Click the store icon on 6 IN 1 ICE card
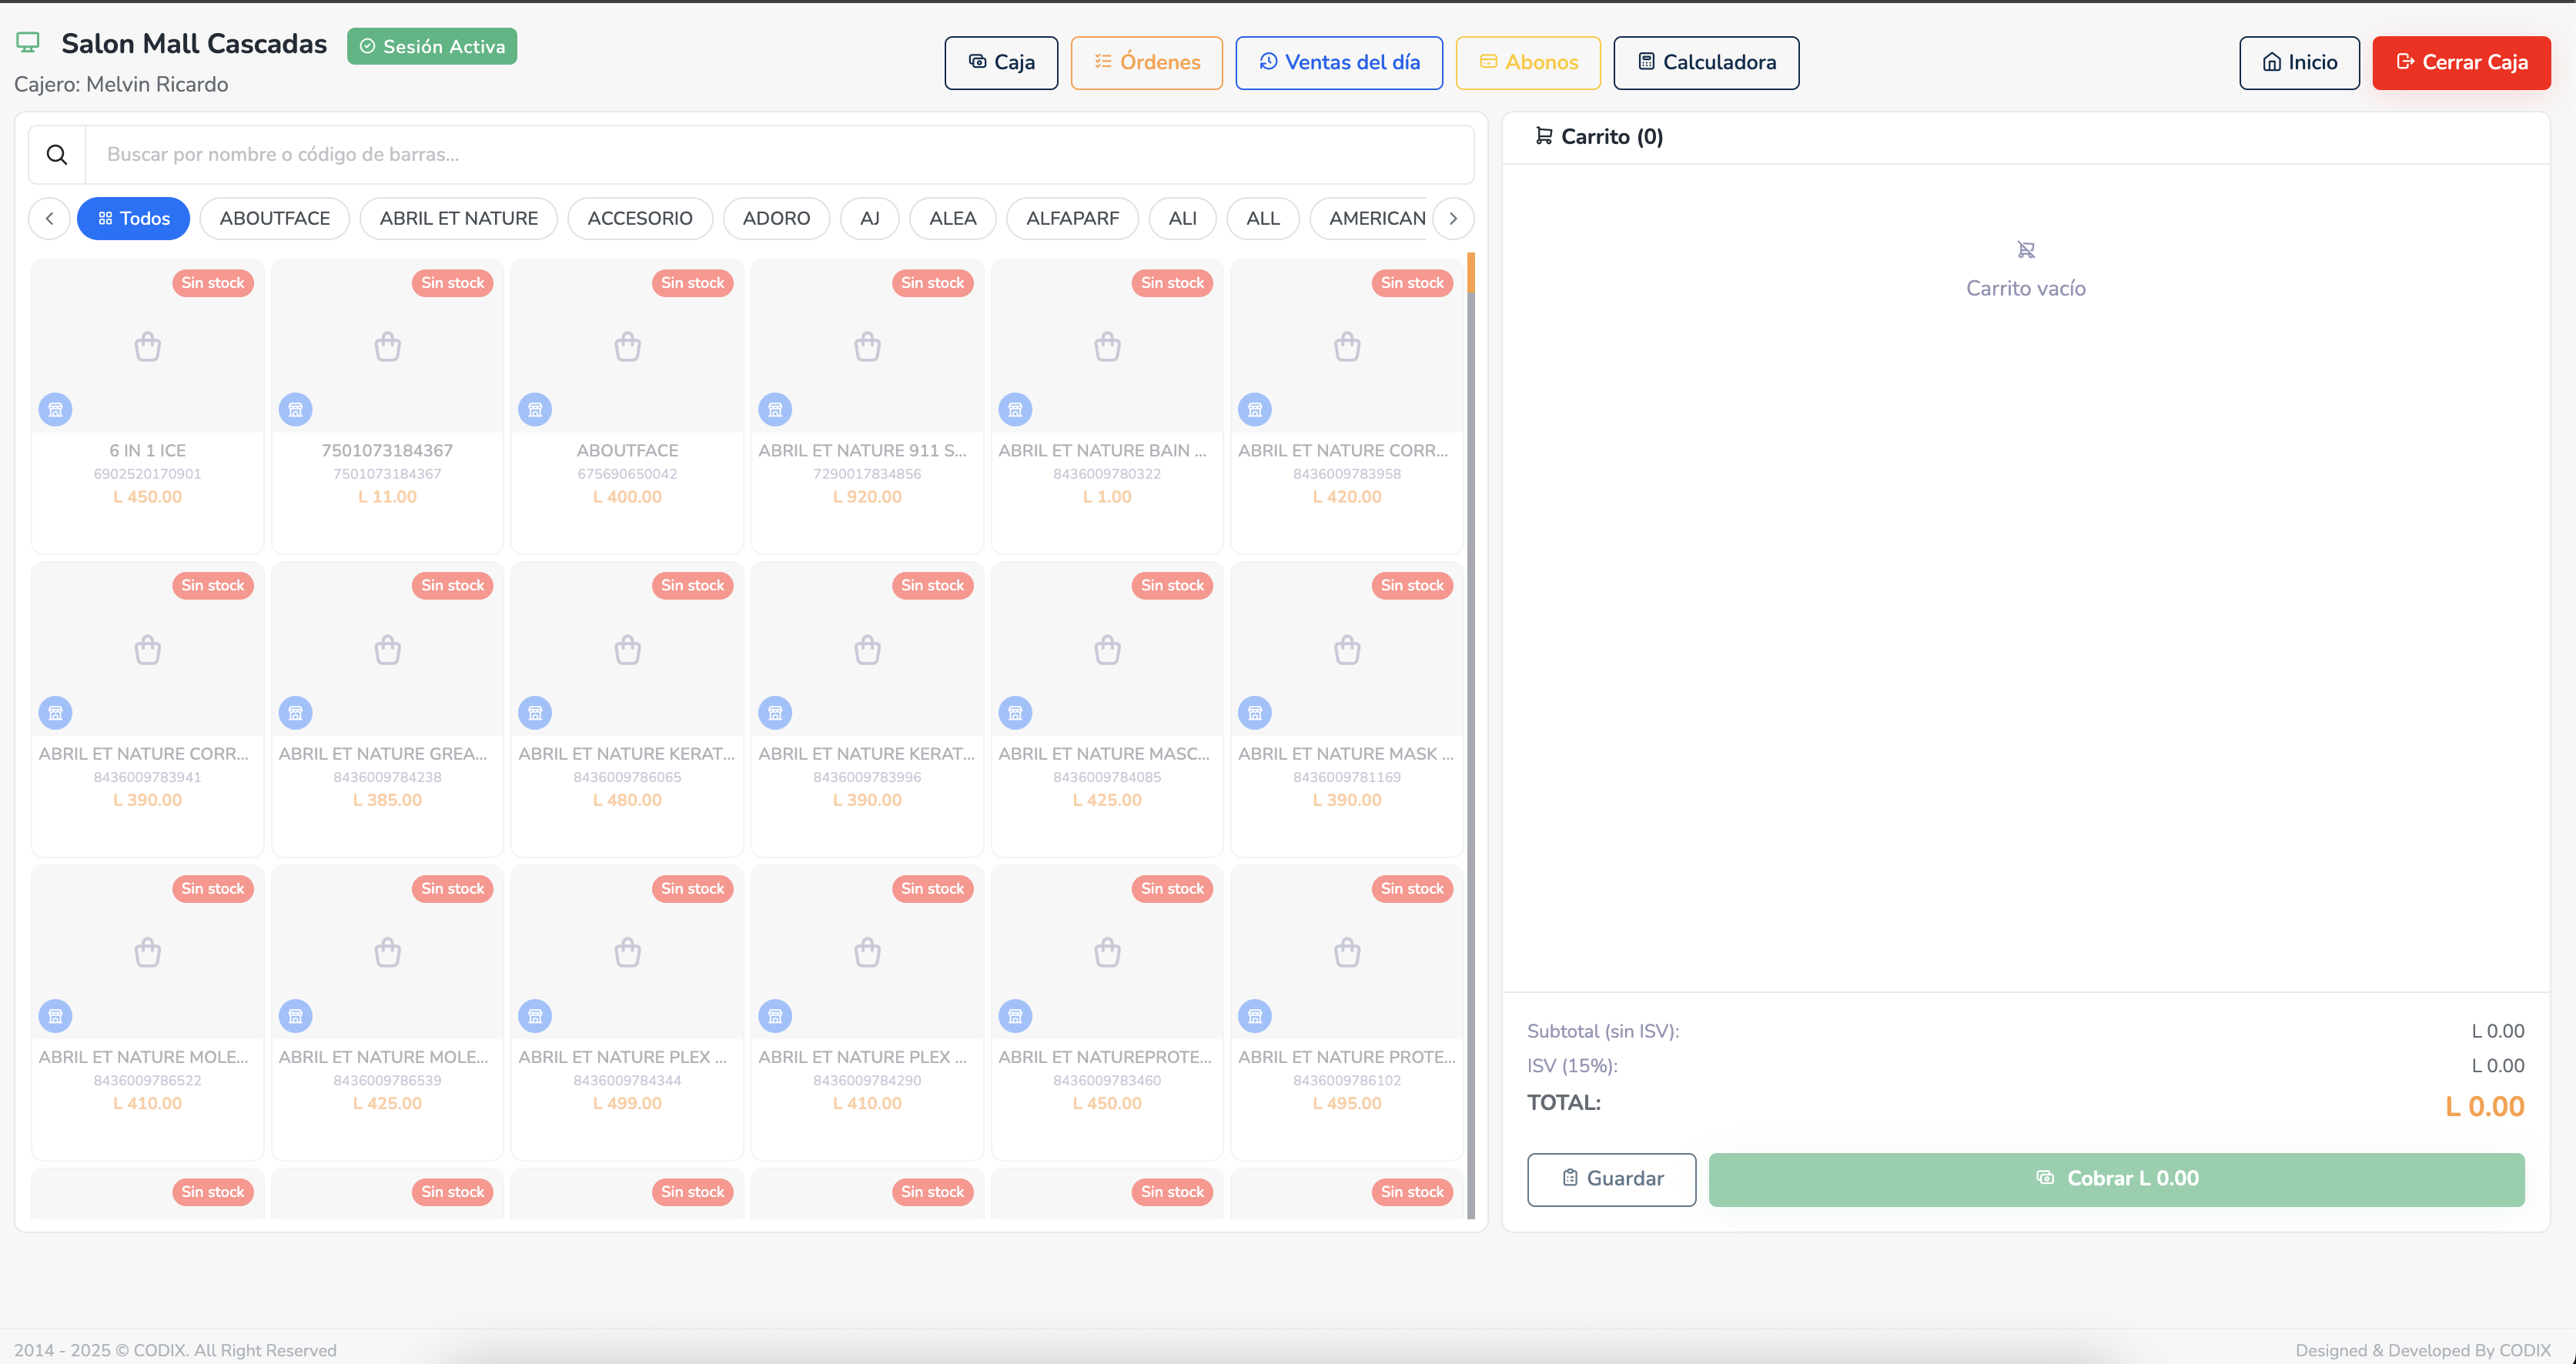 click(56, 410)
